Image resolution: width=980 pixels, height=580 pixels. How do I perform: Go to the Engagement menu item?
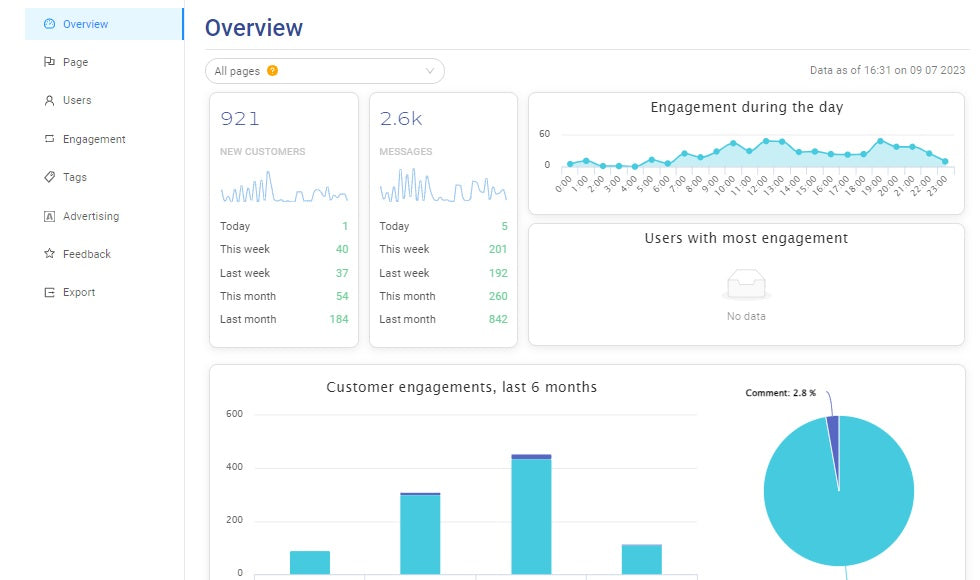pos(94,139)
